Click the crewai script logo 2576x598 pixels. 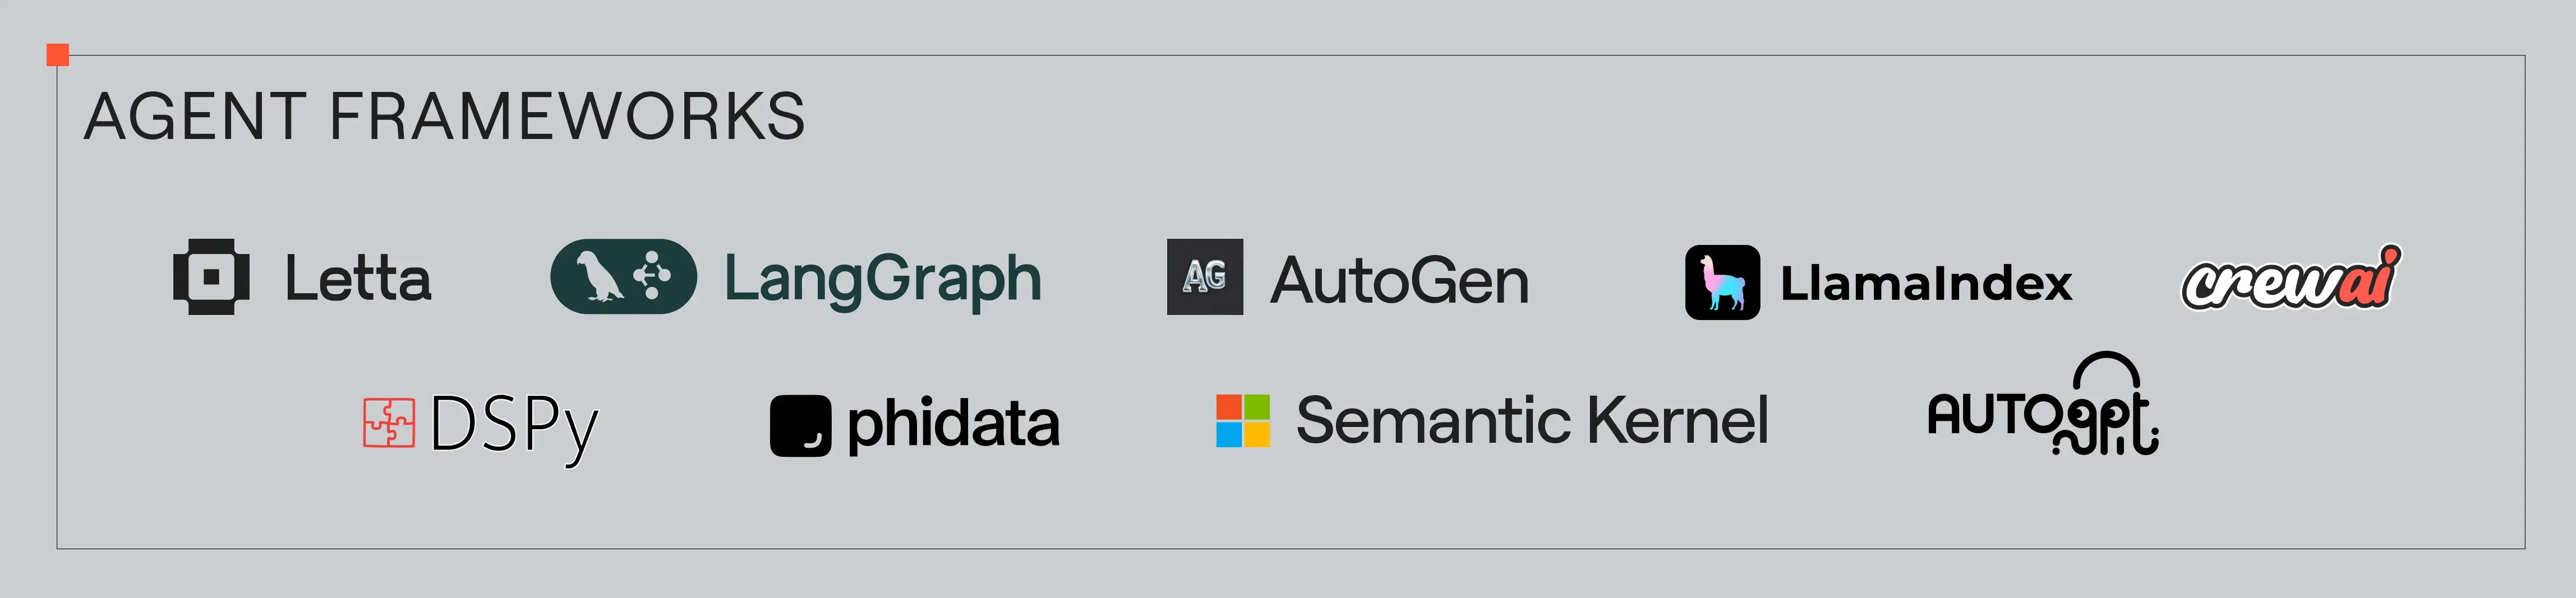point(2290,279)
